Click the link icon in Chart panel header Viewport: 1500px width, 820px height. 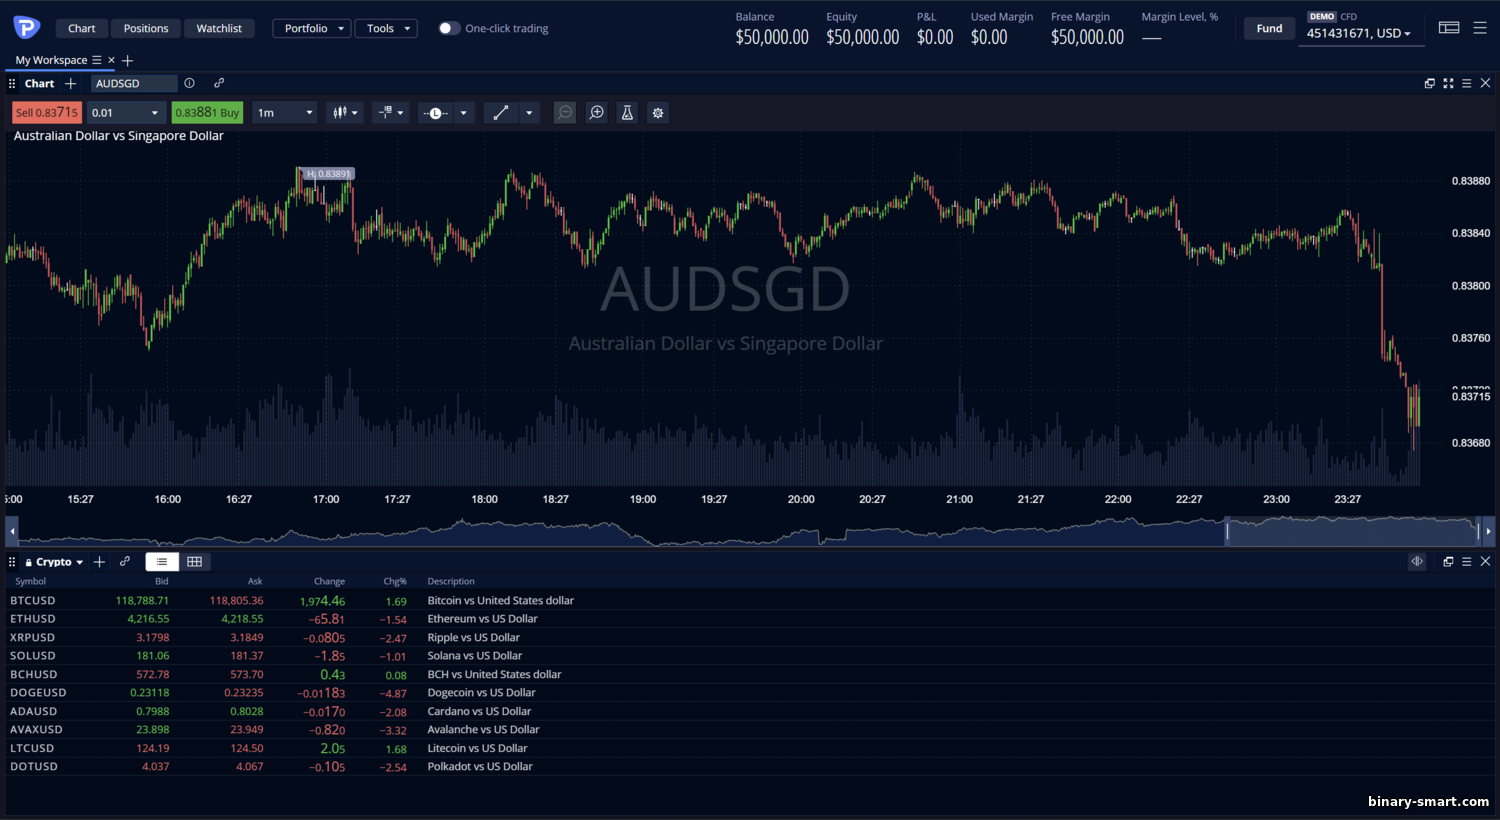pyautogui.click(x=219, y=83)
